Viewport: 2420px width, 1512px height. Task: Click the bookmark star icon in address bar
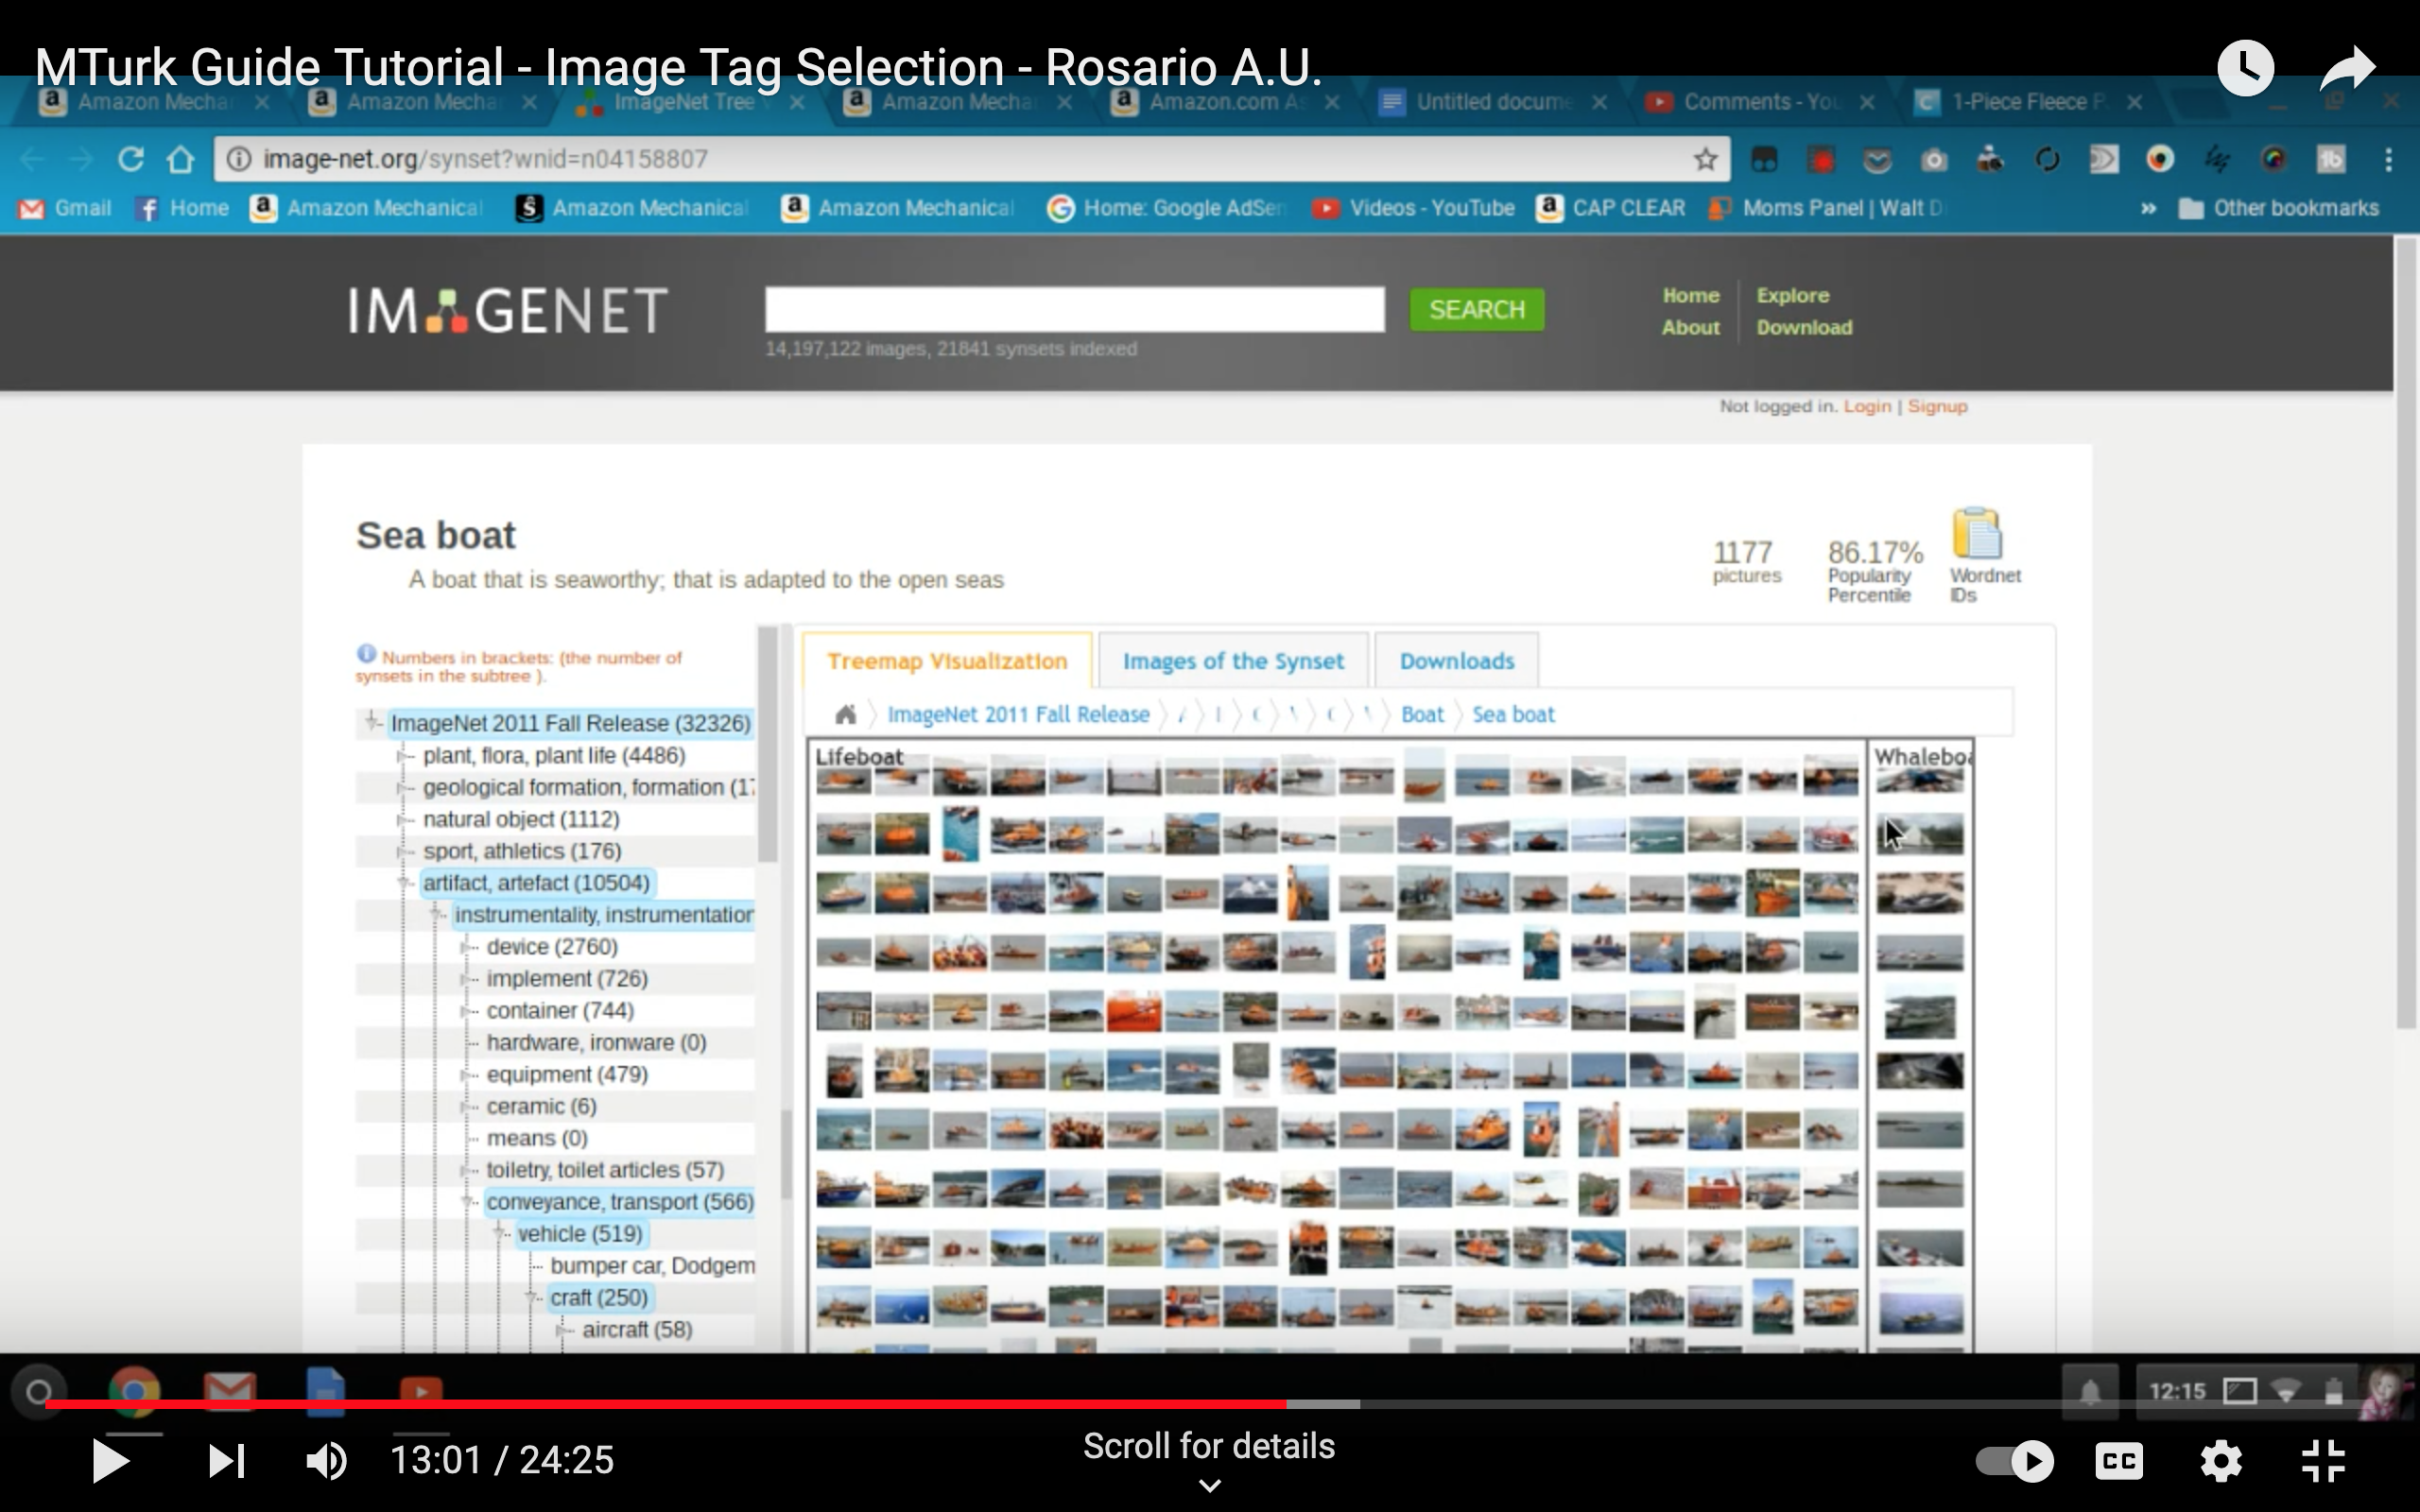coord(1705,159)
